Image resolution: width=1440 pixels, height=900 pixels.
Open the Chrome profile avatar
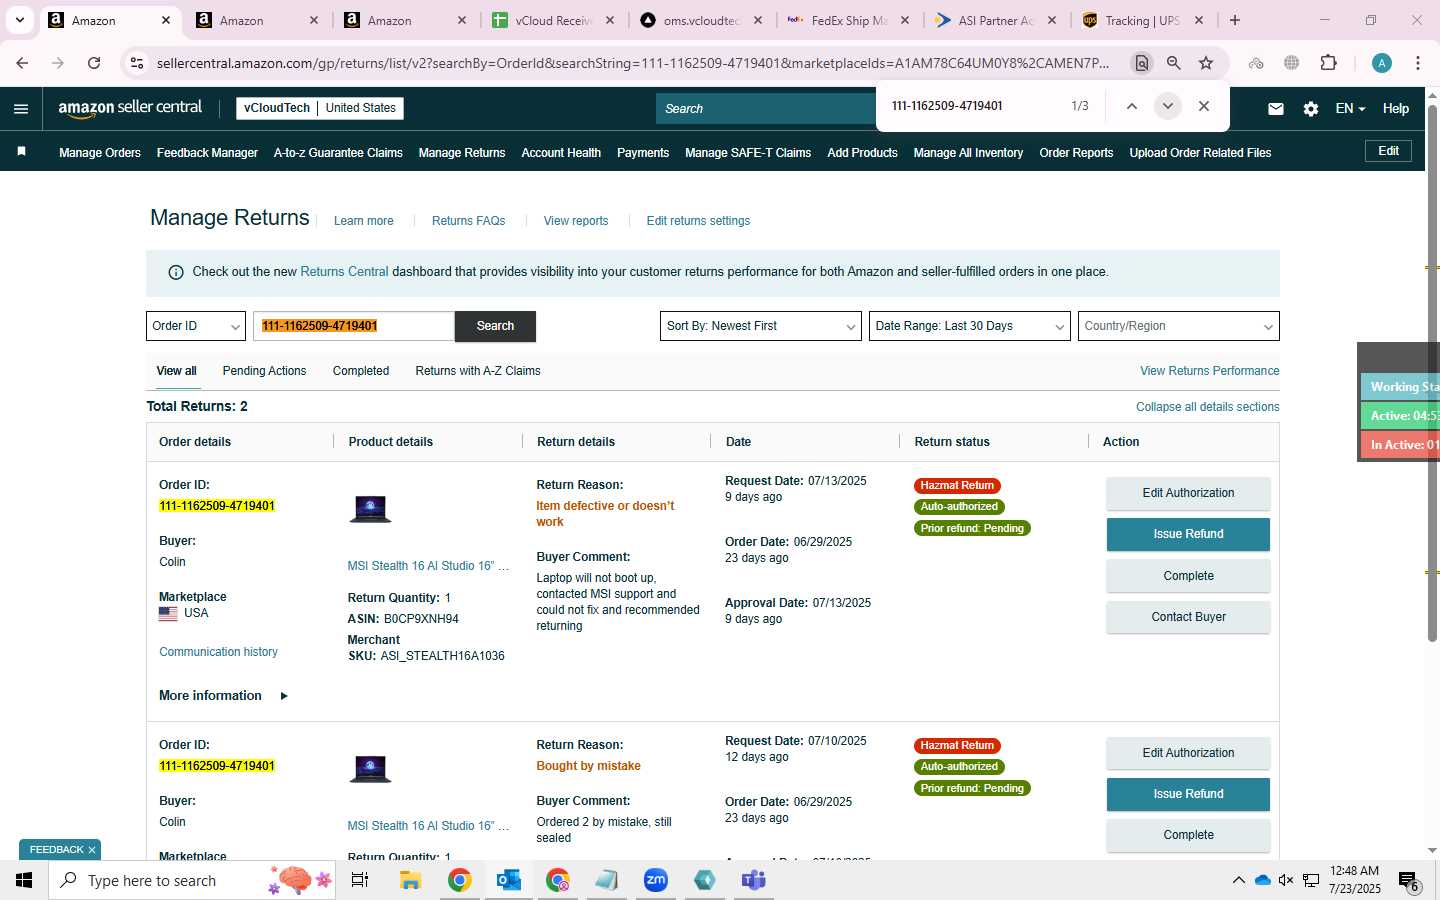pyautogui.click(x=1382, y=63)
